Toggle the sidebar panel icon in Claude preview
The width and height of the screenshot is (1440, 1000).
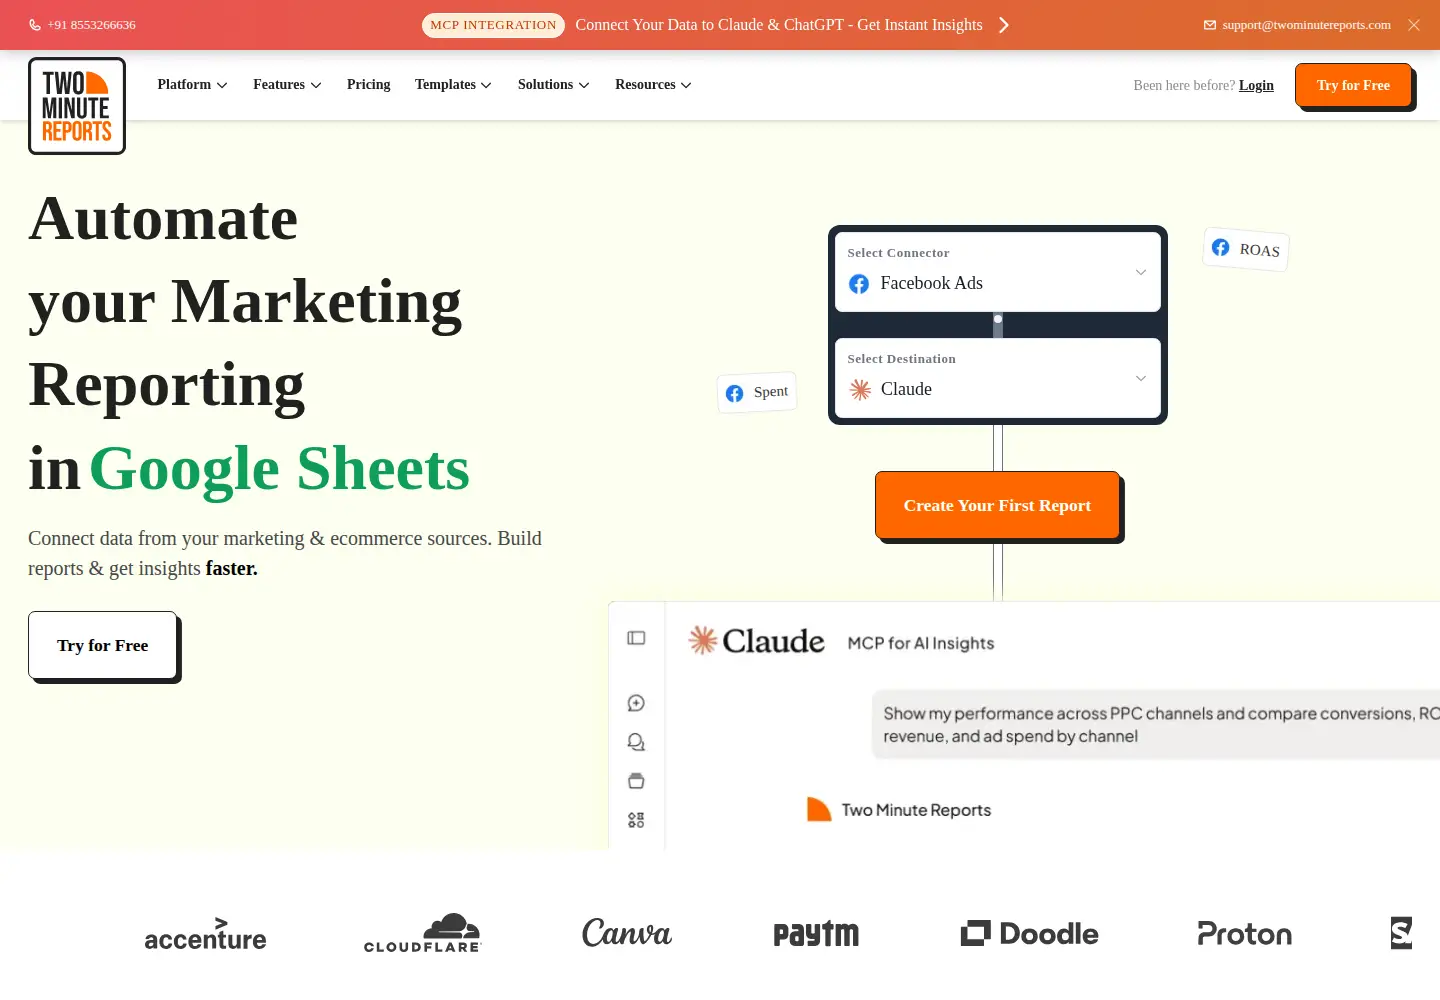[x=636, y=638]
